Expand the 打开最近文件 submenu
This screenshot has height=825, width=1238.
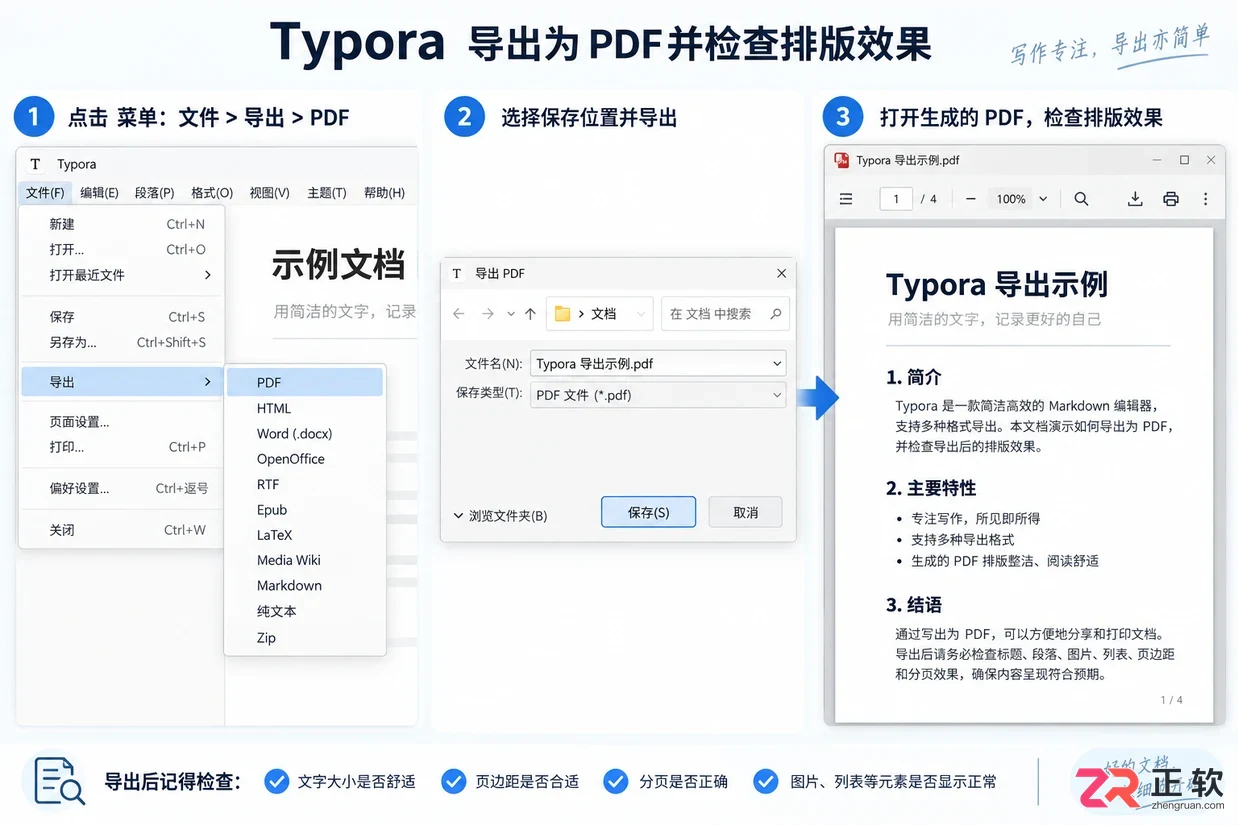coord(122,275)
